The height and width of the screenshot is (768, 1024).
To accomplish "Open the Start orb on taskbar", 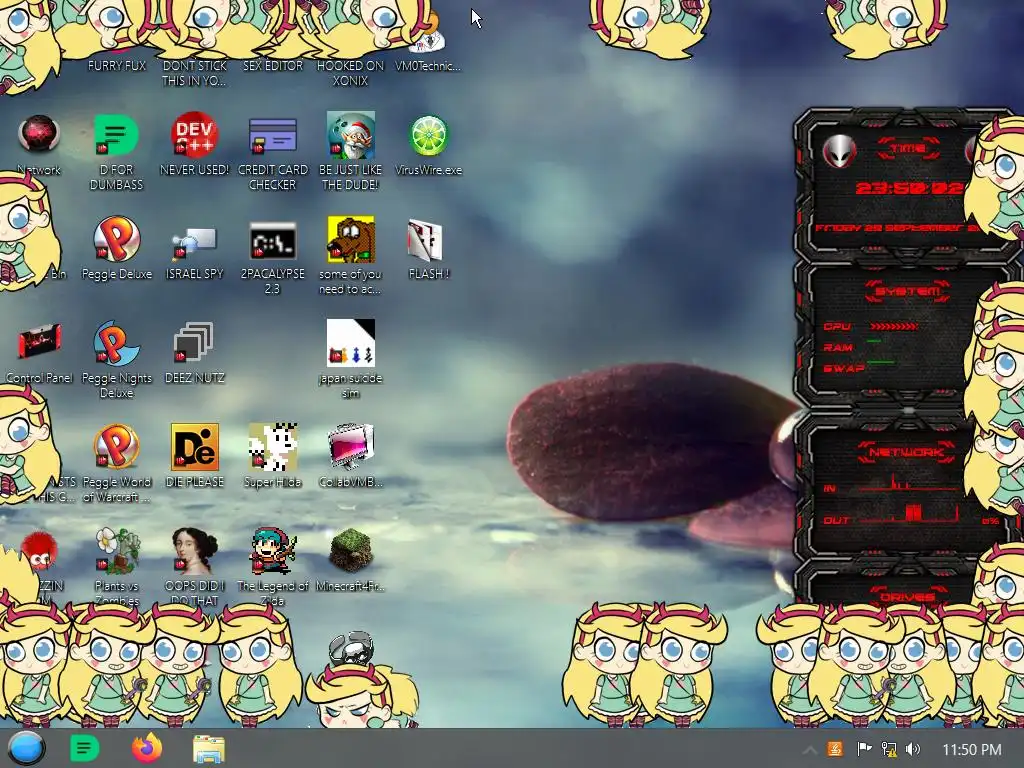I will (x=26, y=748).
